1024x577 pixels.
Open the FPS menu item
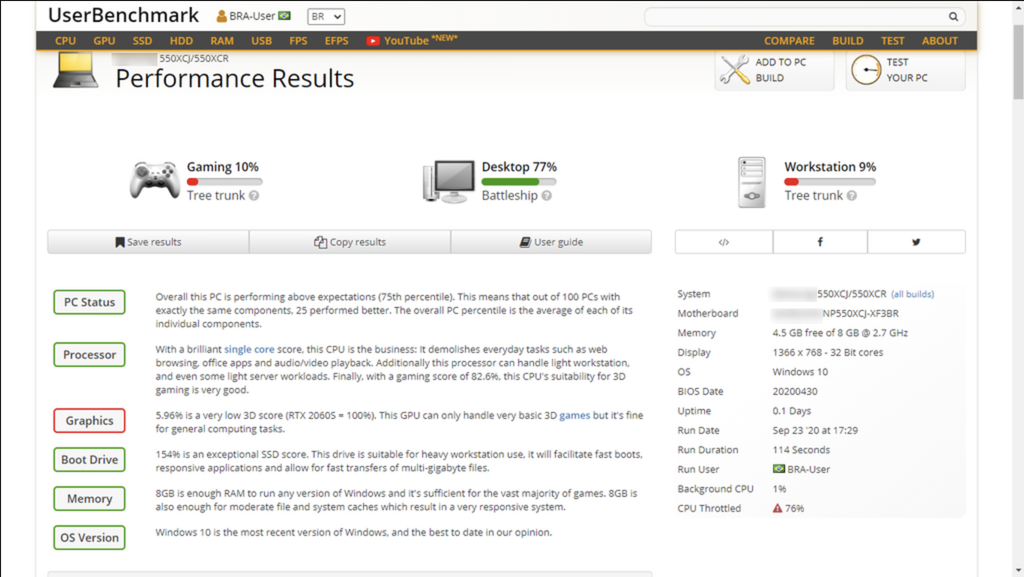pyautogui.click(x=298, y=40)
